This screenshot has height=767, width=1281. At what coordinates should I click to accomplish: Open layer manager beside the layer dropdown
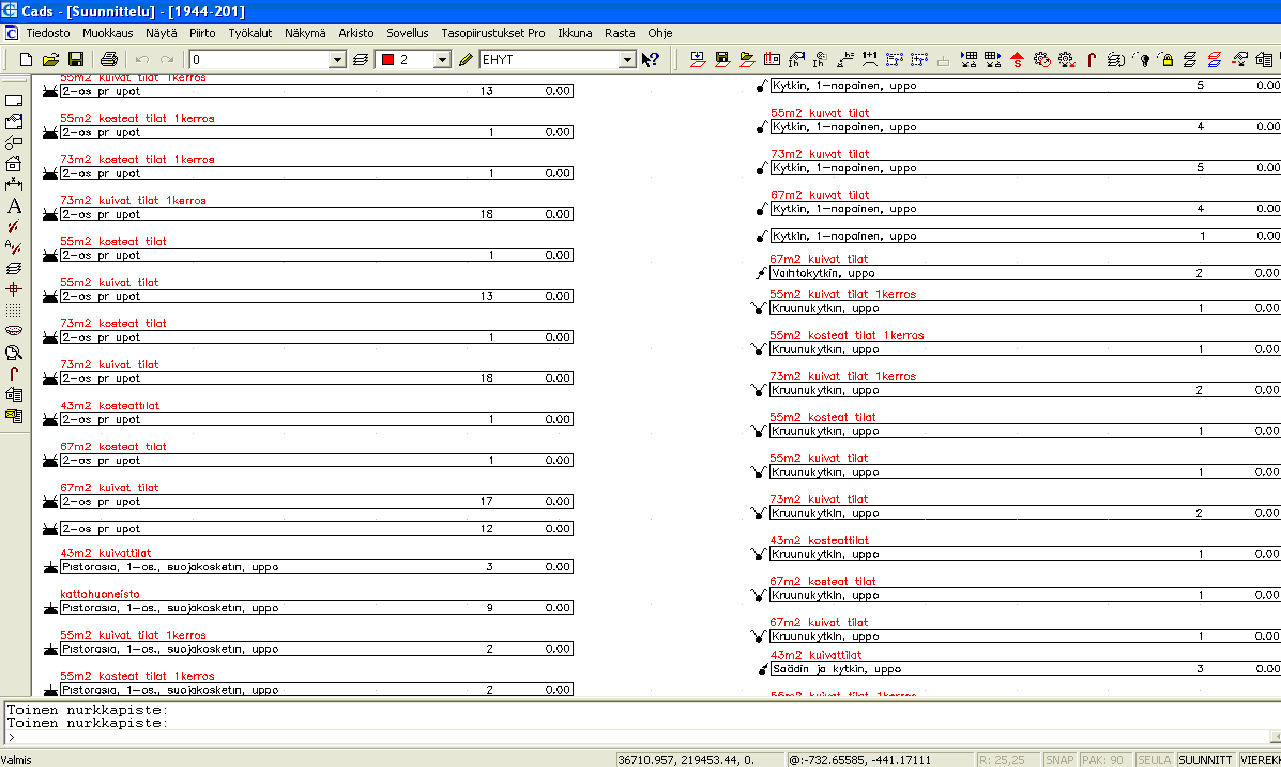point(360,60)
